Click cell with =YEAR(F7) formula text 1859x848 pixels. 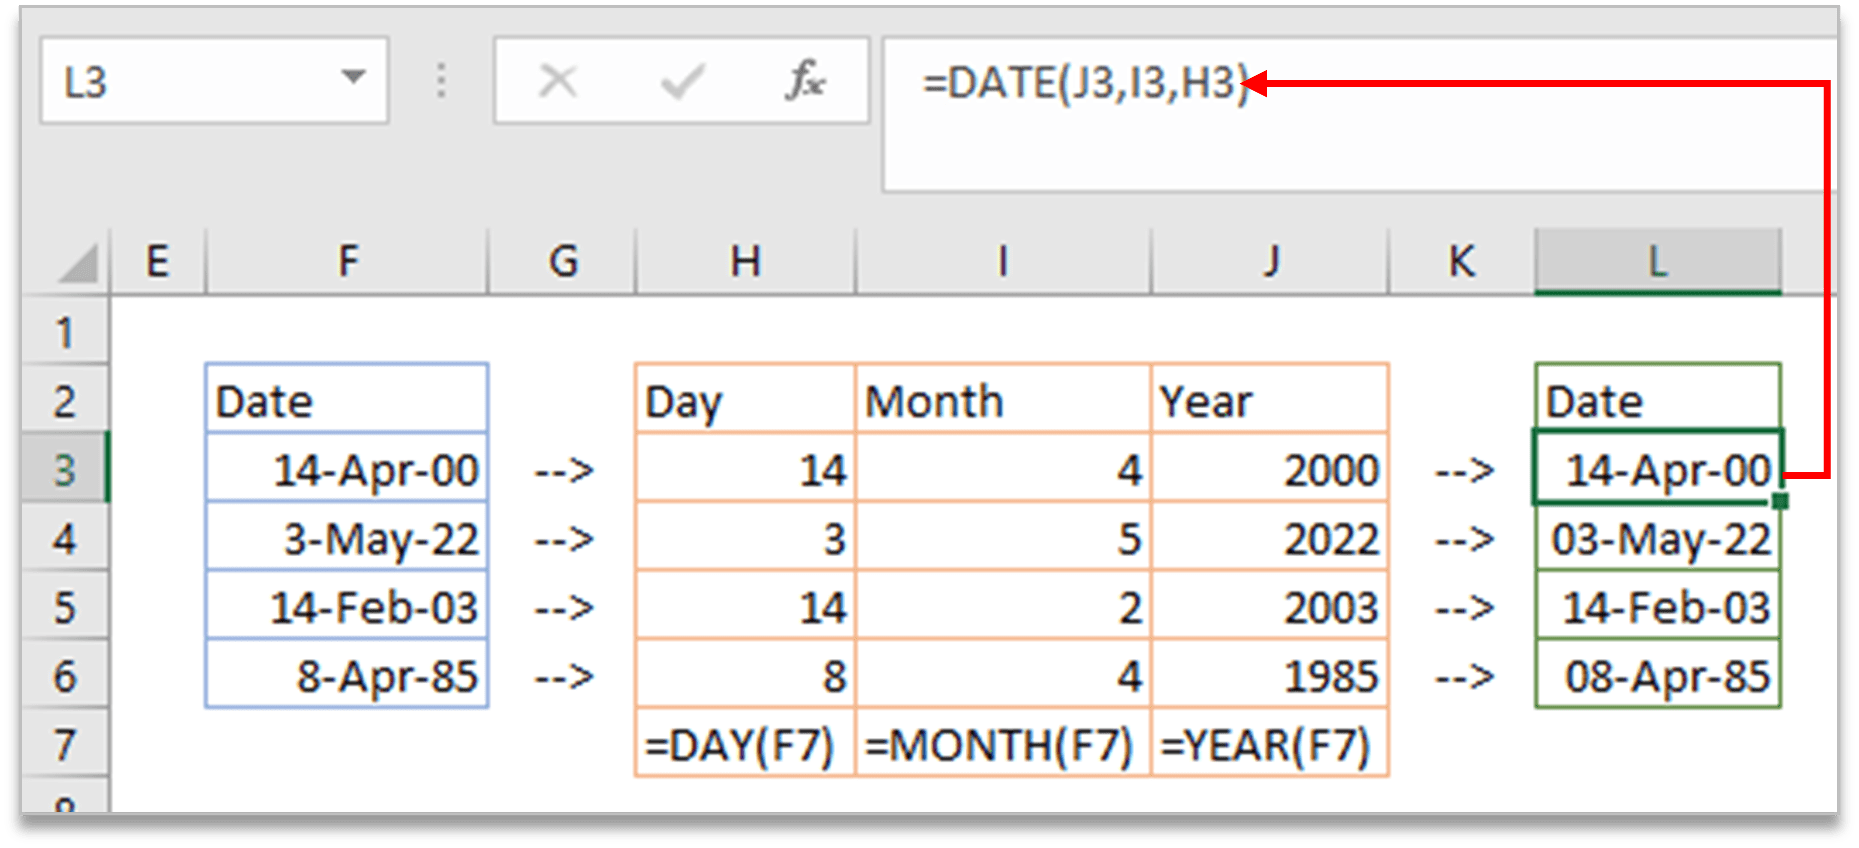[1270, 744]
